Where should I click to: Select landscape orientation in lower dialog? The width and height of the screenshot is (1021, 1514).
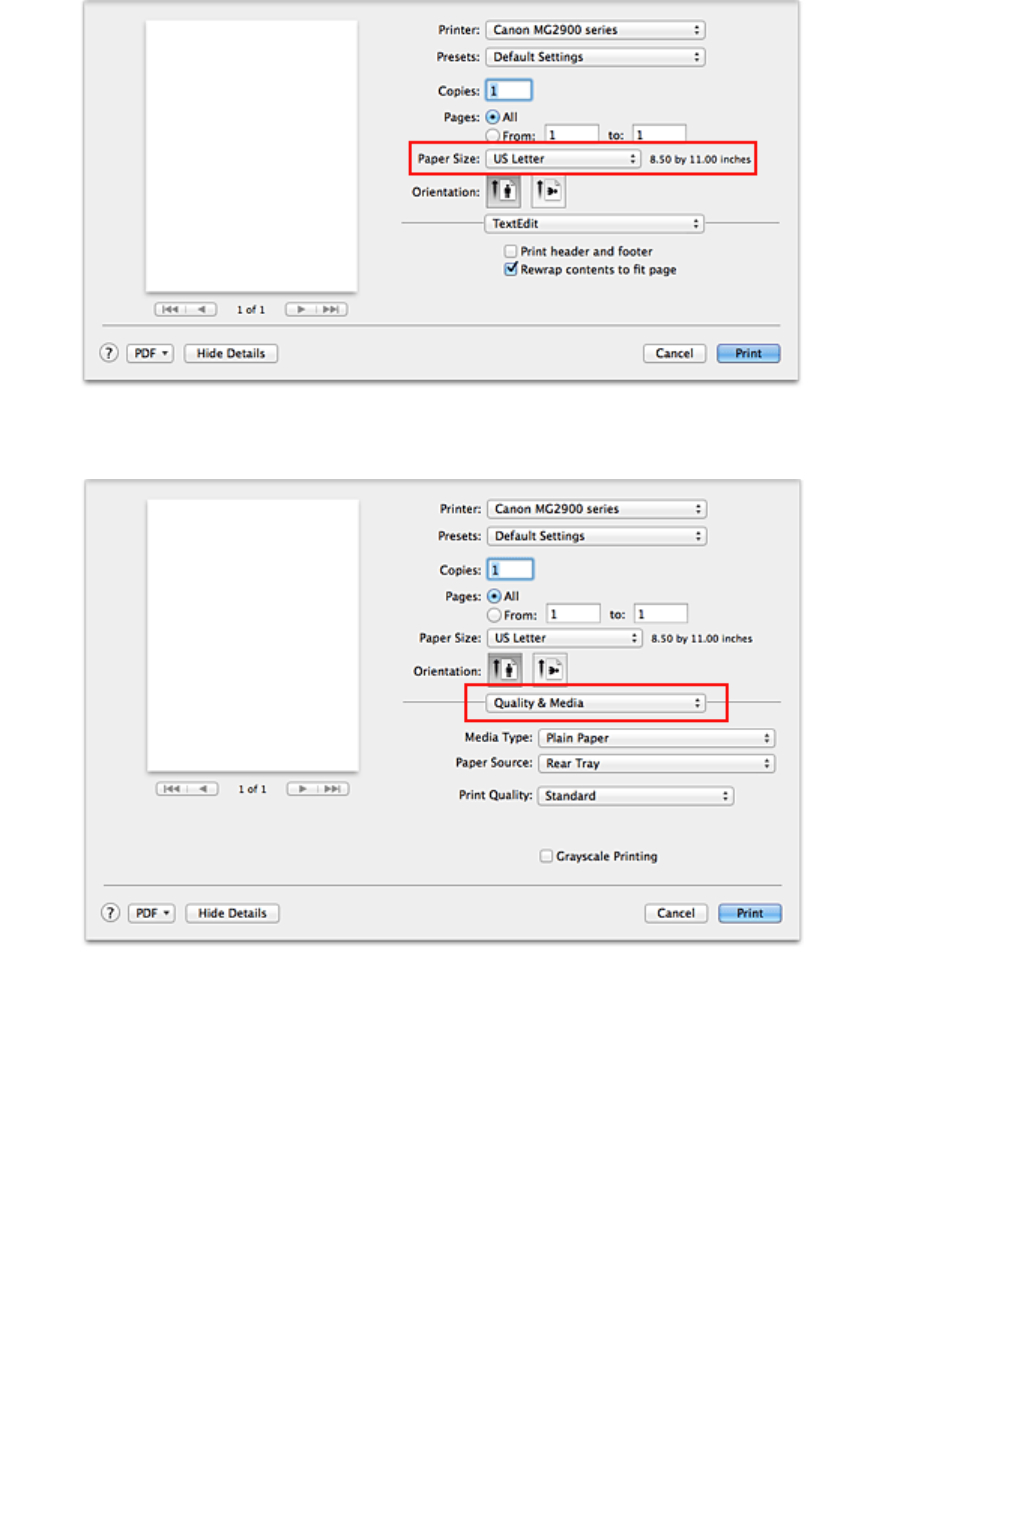550,669
